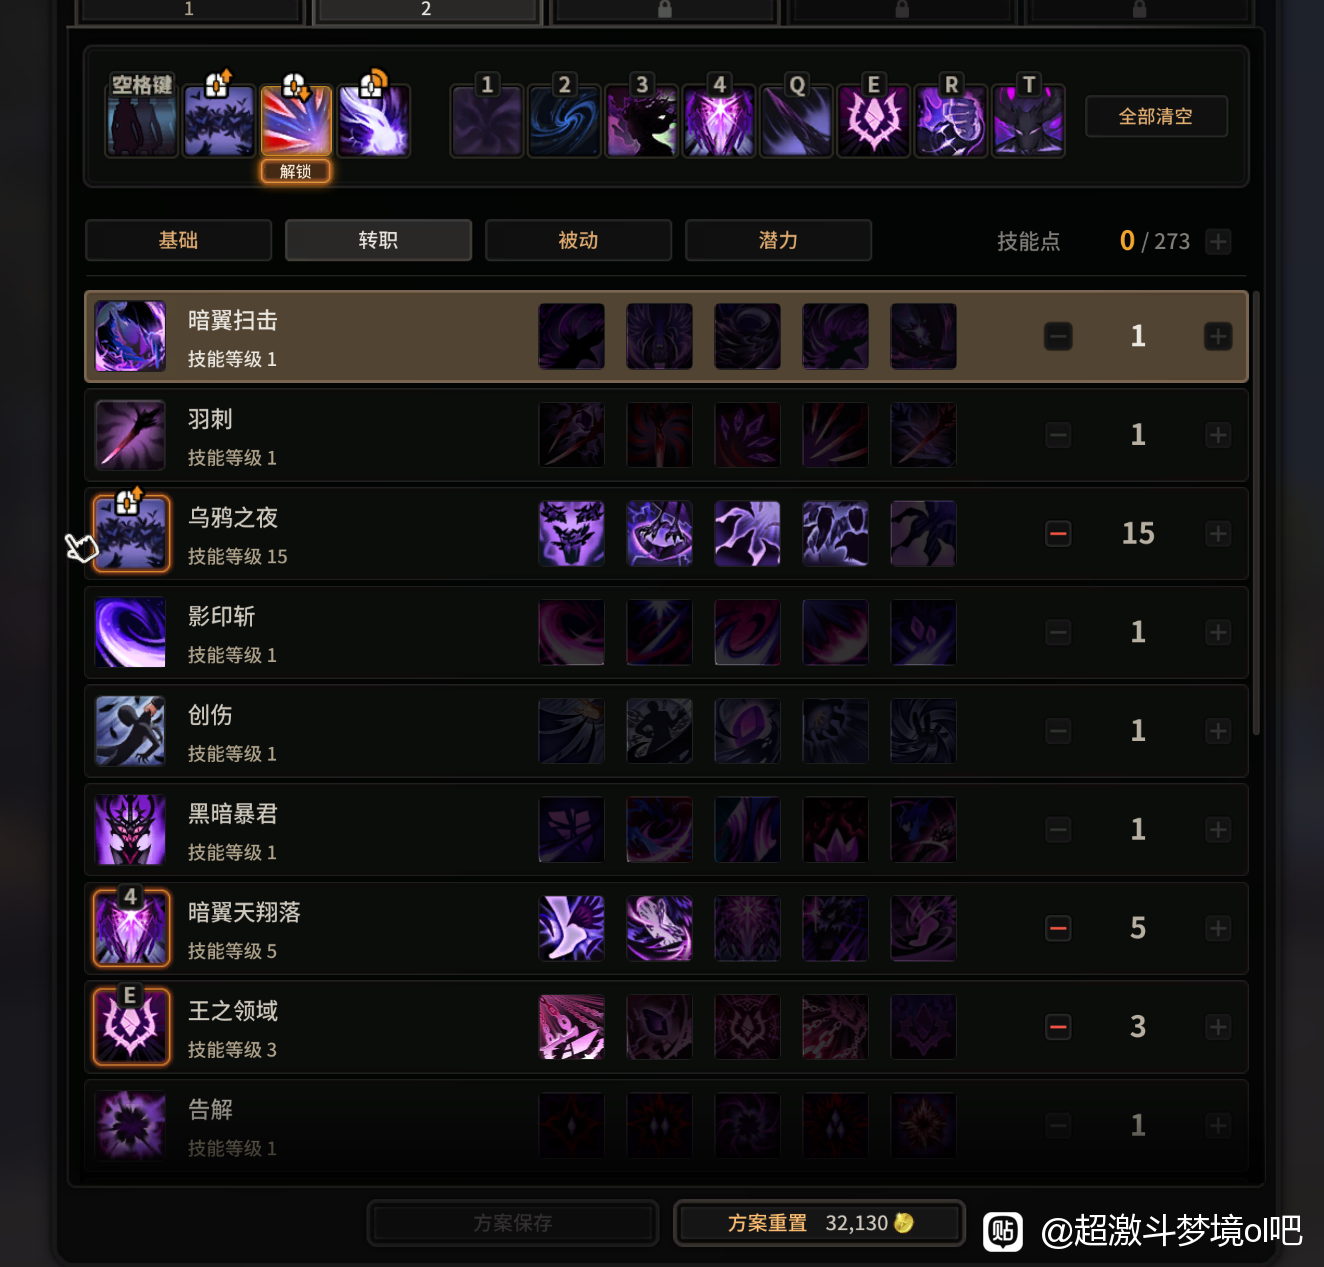Click the skill in hotkey slot R

(x=951, y=122)
